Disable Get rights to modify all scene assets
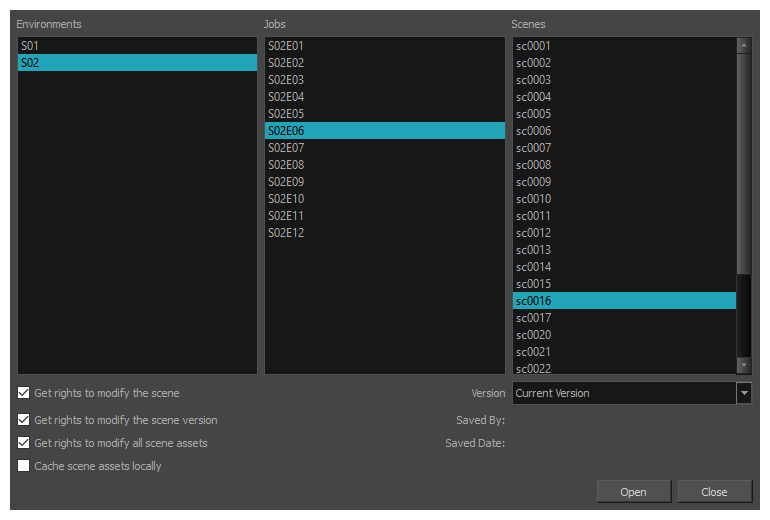 tap(24, 443)
